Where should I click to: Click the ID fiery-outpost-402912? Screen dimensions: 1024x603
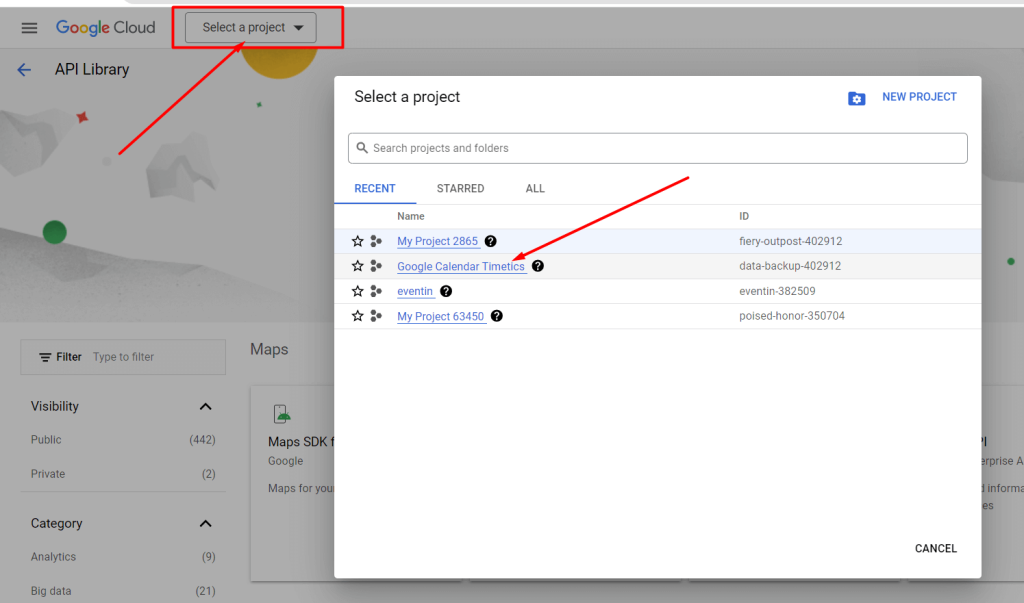[x=791, y=241]
